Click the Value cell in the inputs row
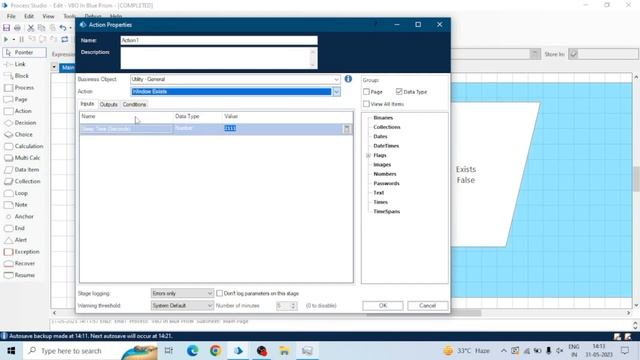Screen dimensions: 640x360 (x=283, y=129)
